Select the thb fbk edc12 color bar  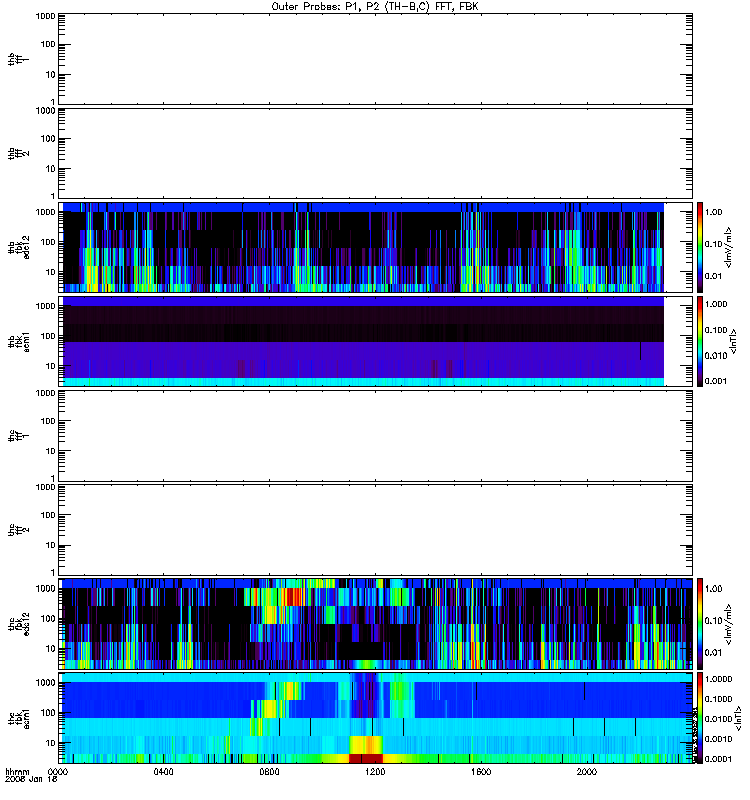pyautogui.click(x=700, y=247)
